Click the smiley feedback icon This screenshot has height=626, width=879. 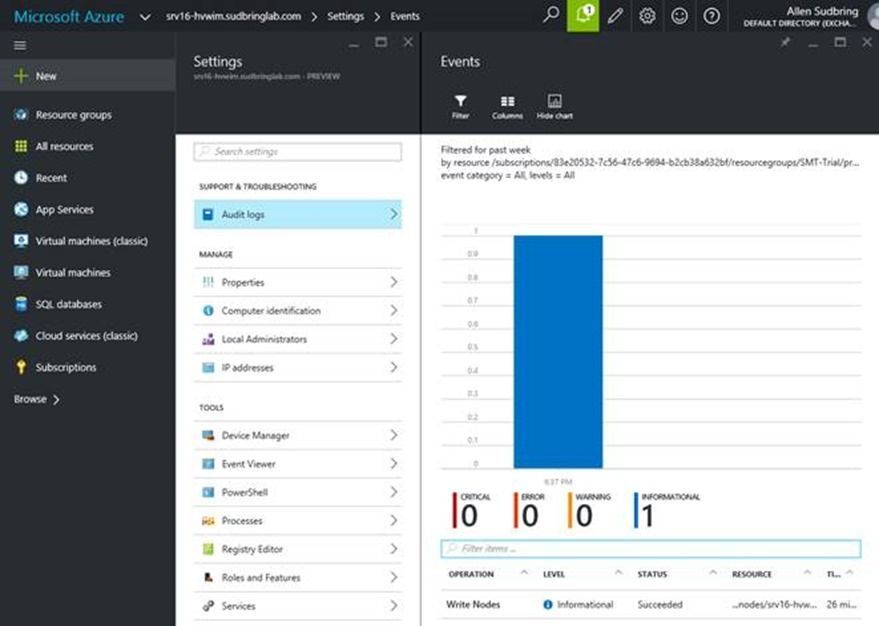pyautogui.click(x=679, y=16)
